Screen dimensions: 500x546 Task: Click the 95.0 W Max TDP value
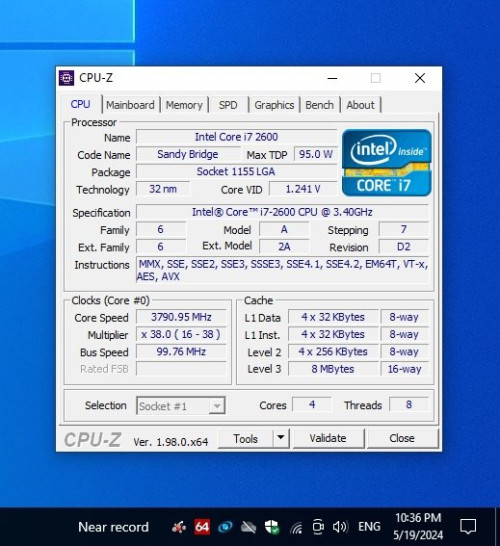[x=316, y=154]
